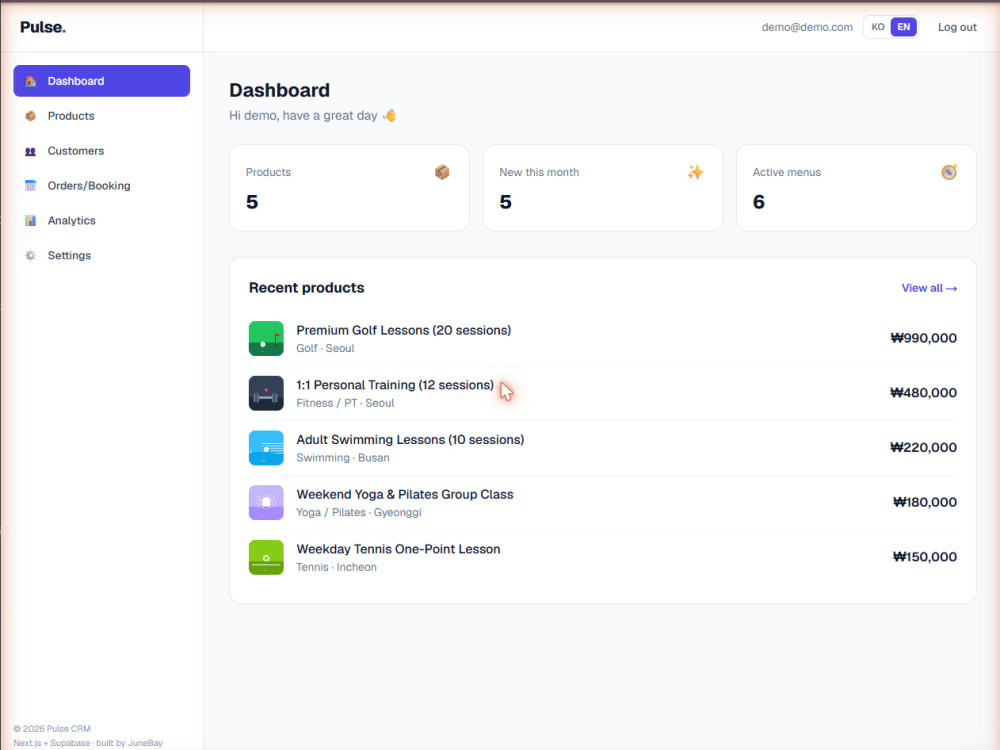Click the Active menus card label
The height and width of the screenshot is (750, 1000).
[786, 172]
